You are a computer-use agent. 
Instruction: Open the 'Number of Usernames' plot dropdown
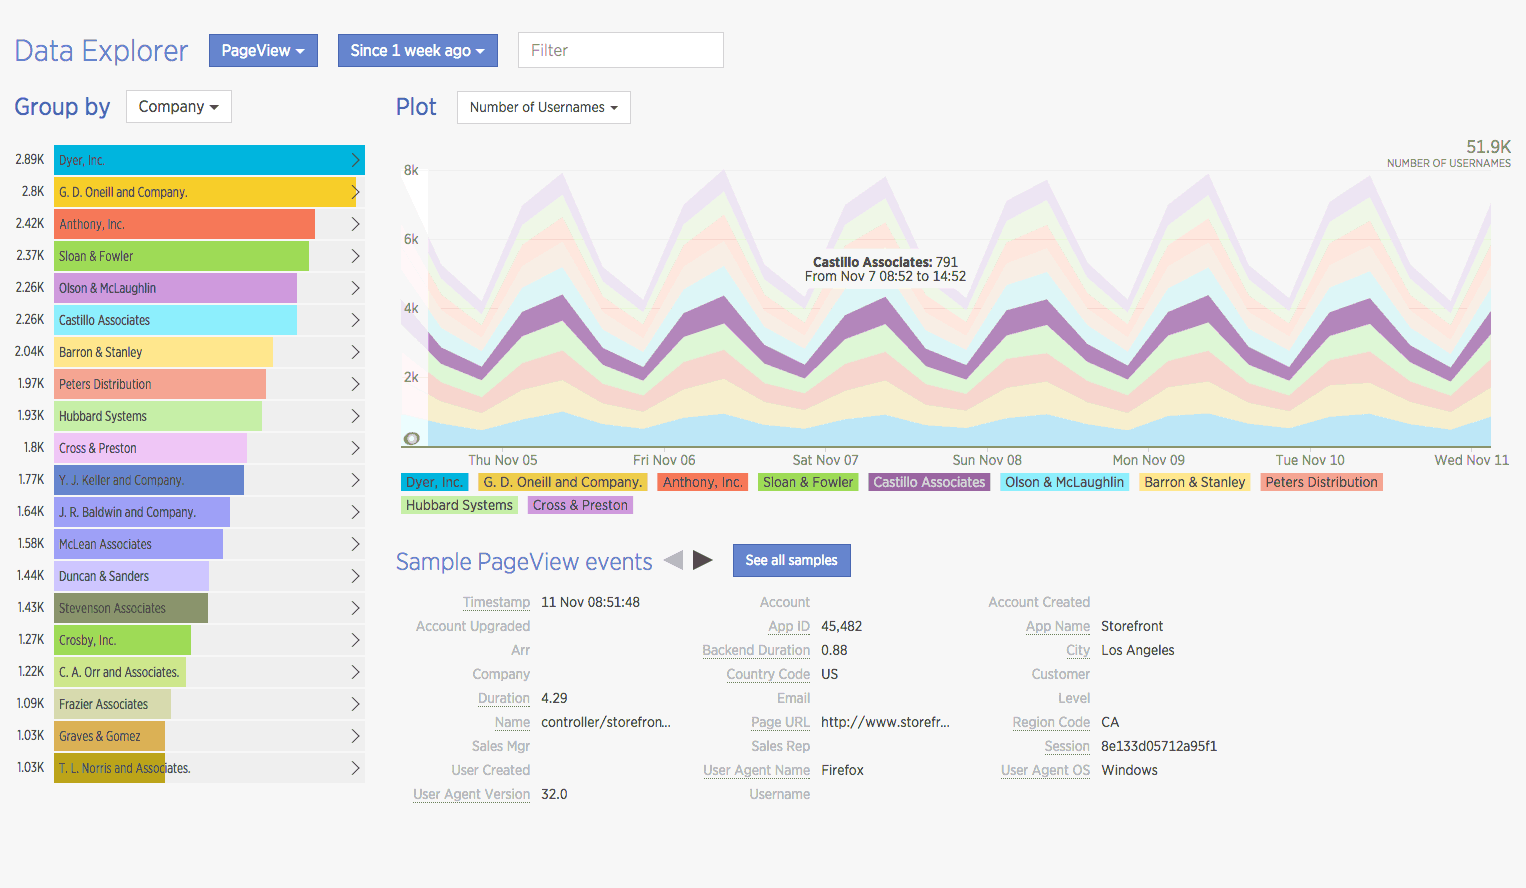click(x=543, y=107)
